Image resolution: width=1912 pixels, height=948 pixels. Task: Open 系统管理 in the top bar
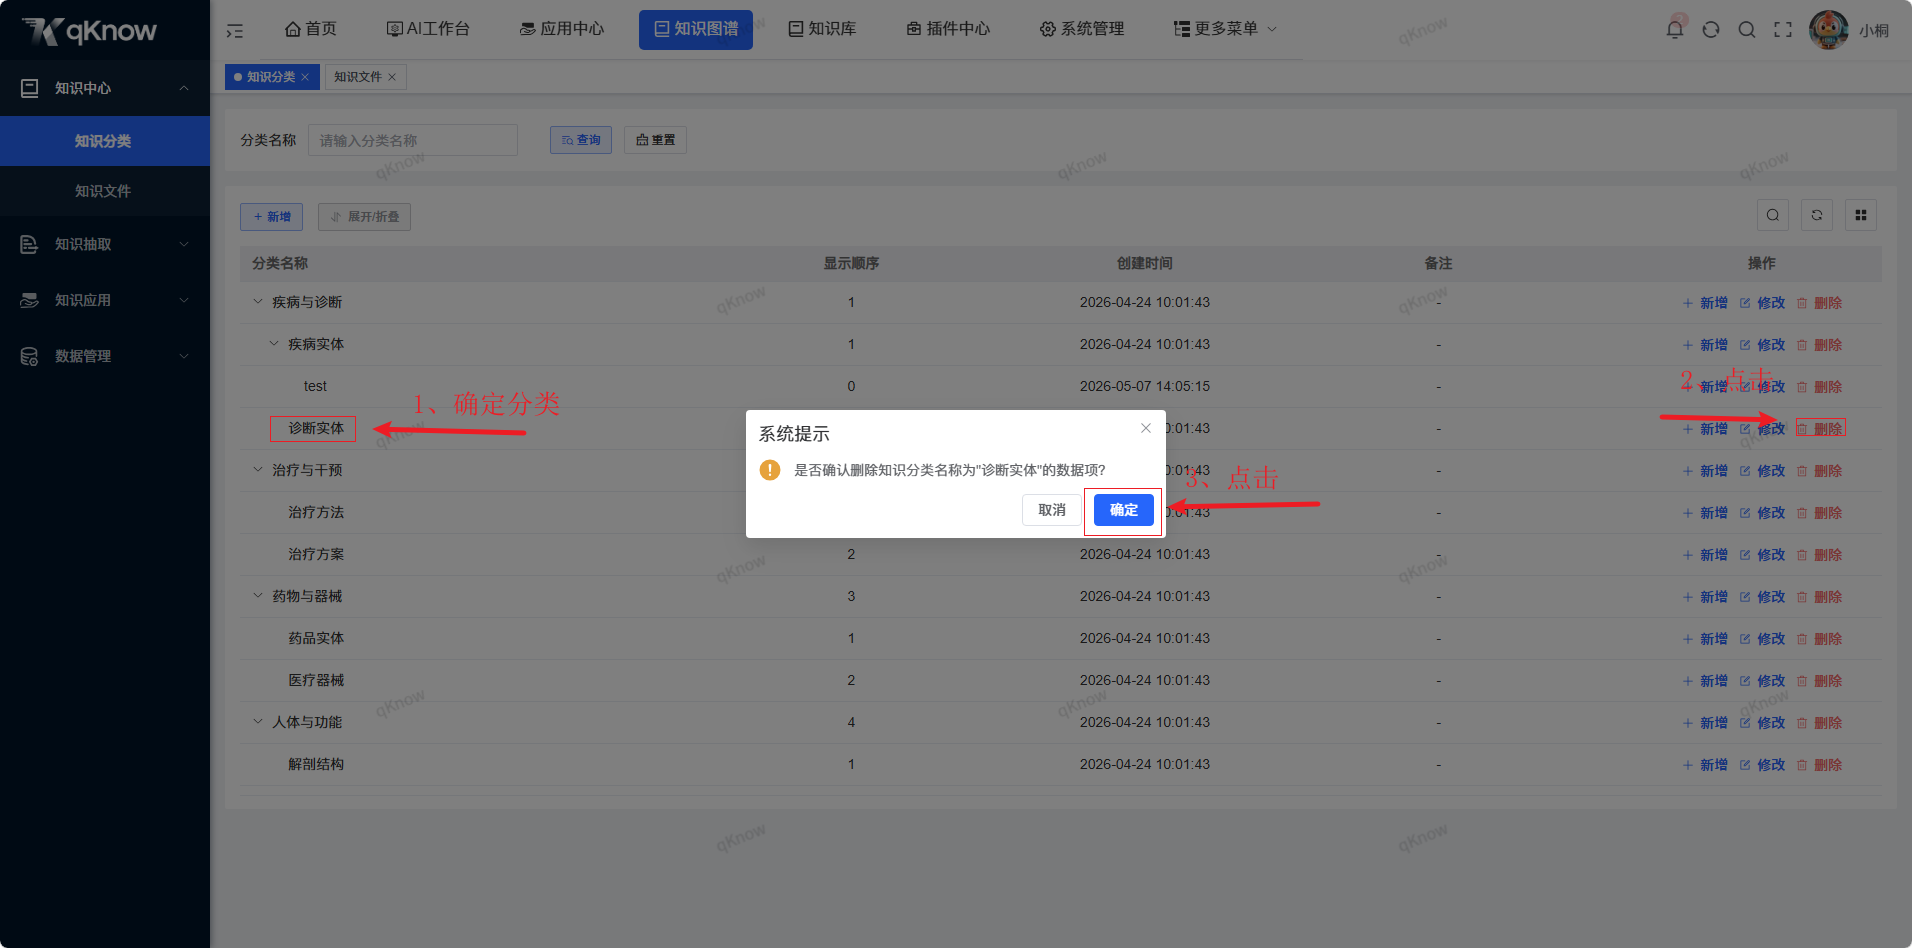(x=1082, y=29)
